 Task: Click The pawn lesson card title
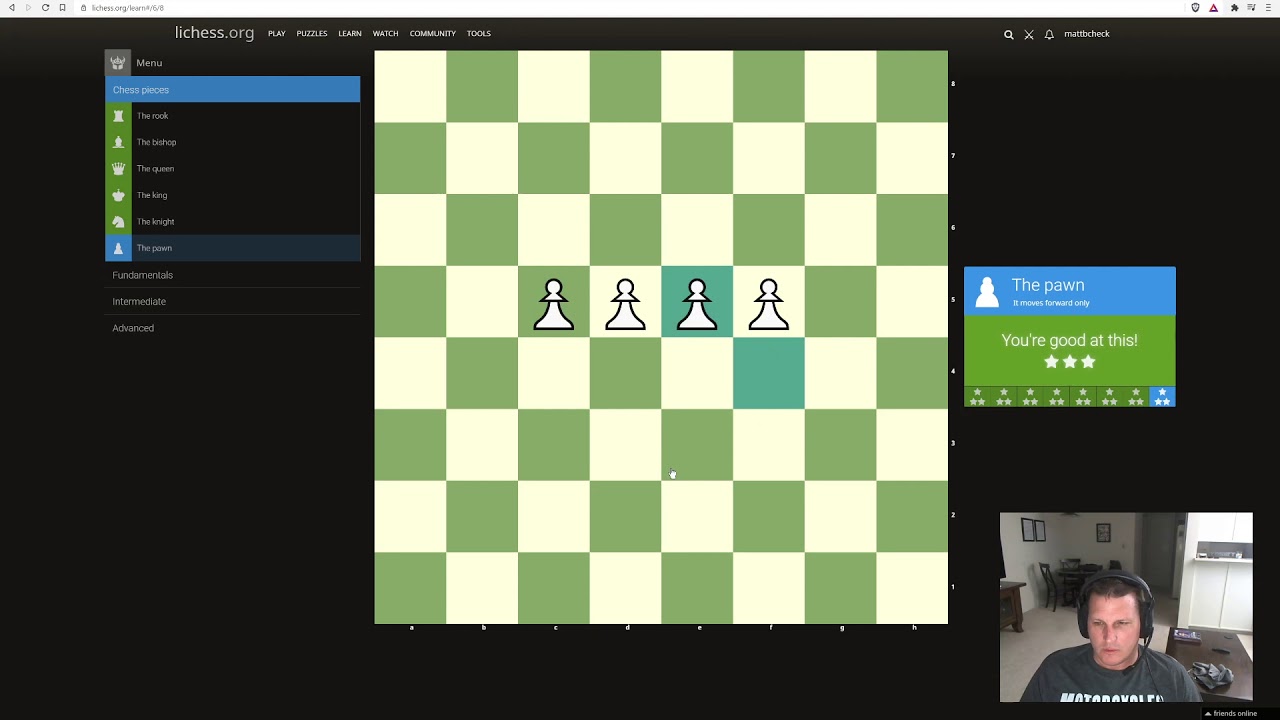point(1047,285)
